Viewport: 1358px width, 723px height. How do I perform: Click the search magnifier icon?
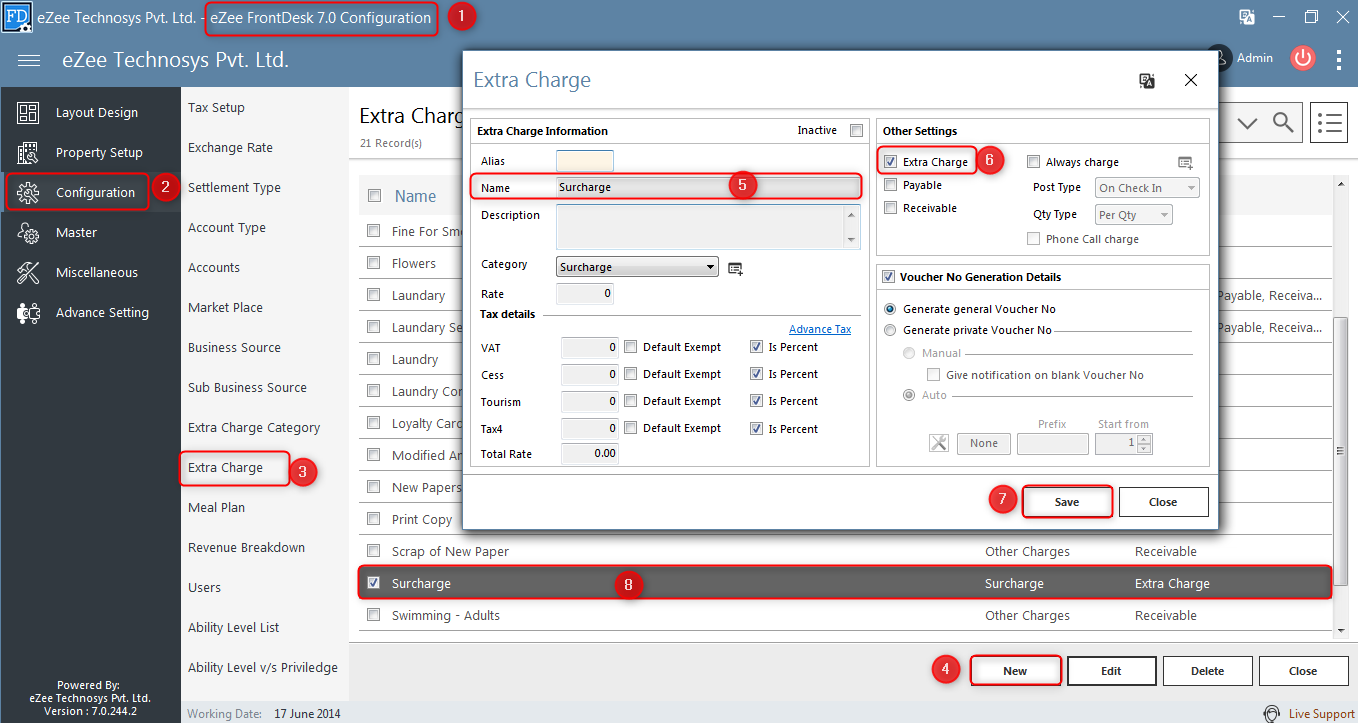click(x=1282, y=123)
